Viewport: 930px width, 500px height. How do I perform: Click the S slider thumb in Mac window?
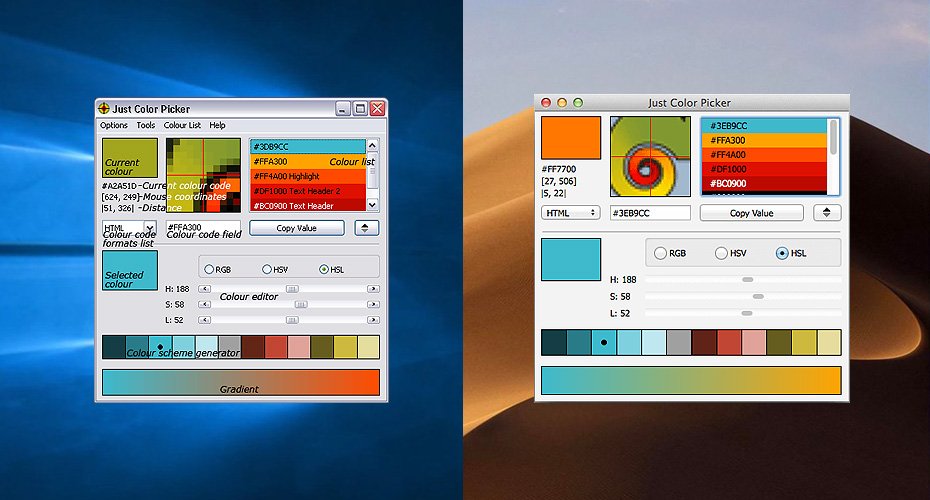(x=758, y=296)
